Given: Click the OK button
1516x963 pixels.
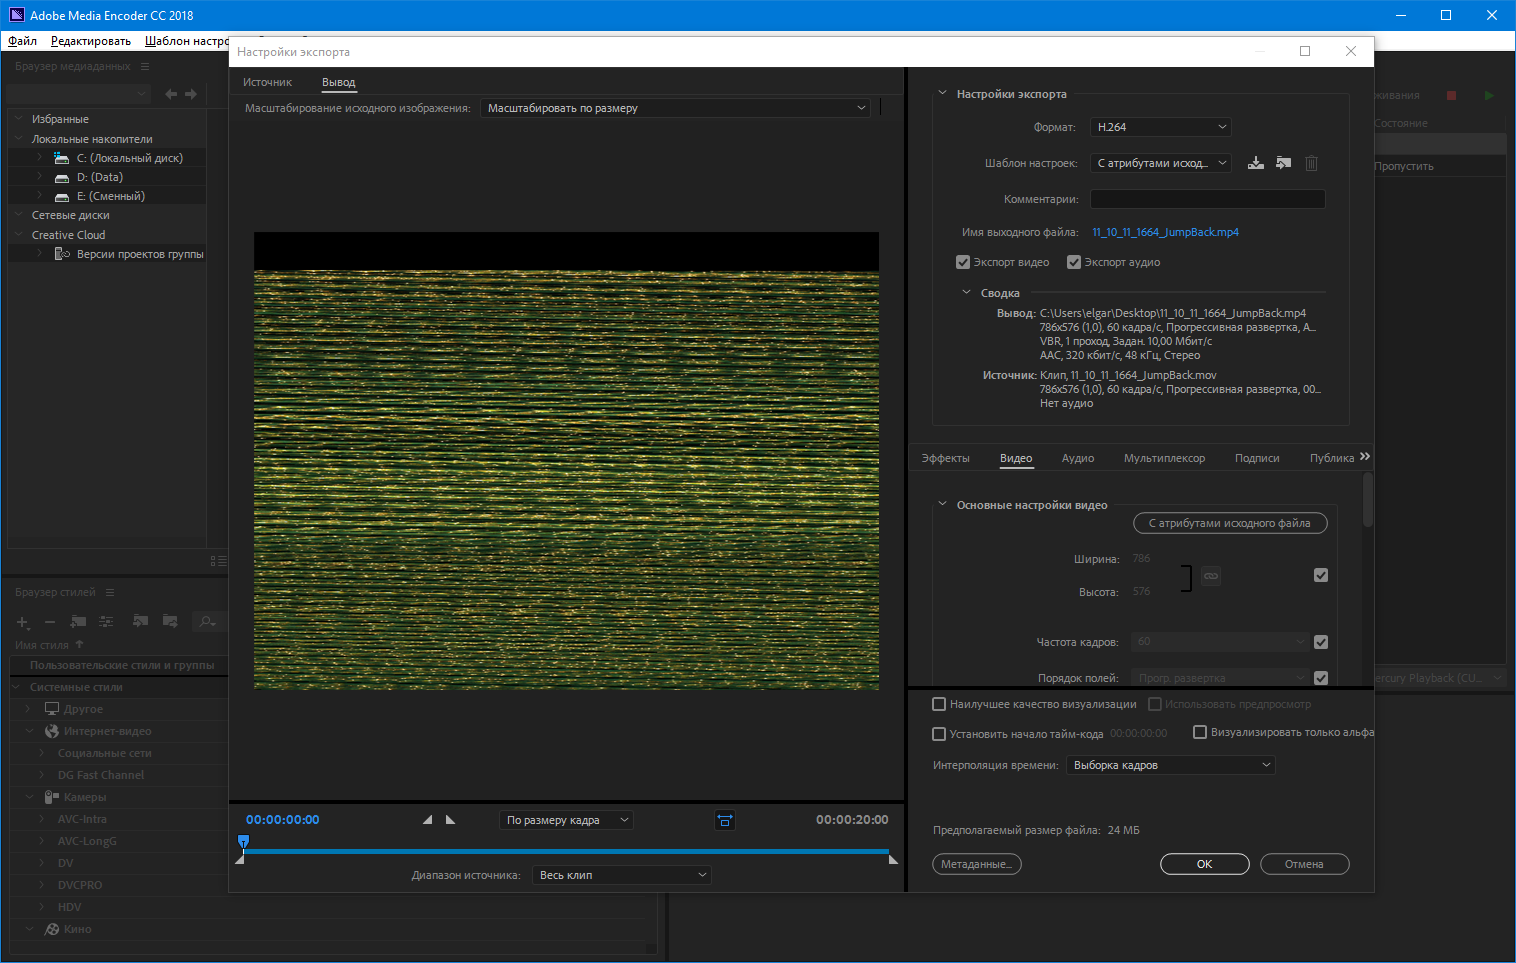Looking at the screenshot, I should point(1204,864).
